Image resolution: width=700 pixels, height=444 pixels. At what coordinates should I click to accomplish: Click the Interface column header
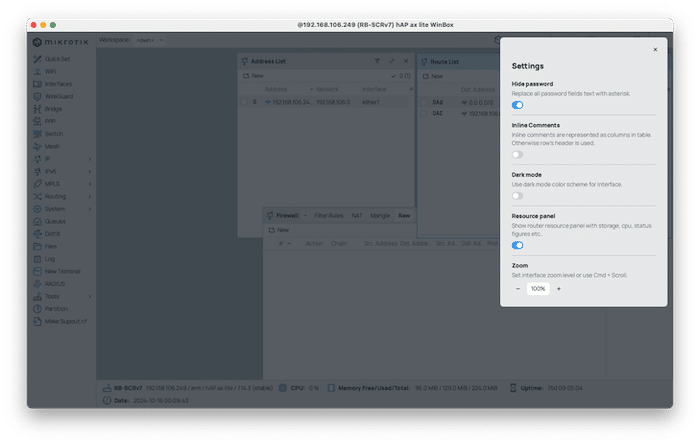pos(374,89)
